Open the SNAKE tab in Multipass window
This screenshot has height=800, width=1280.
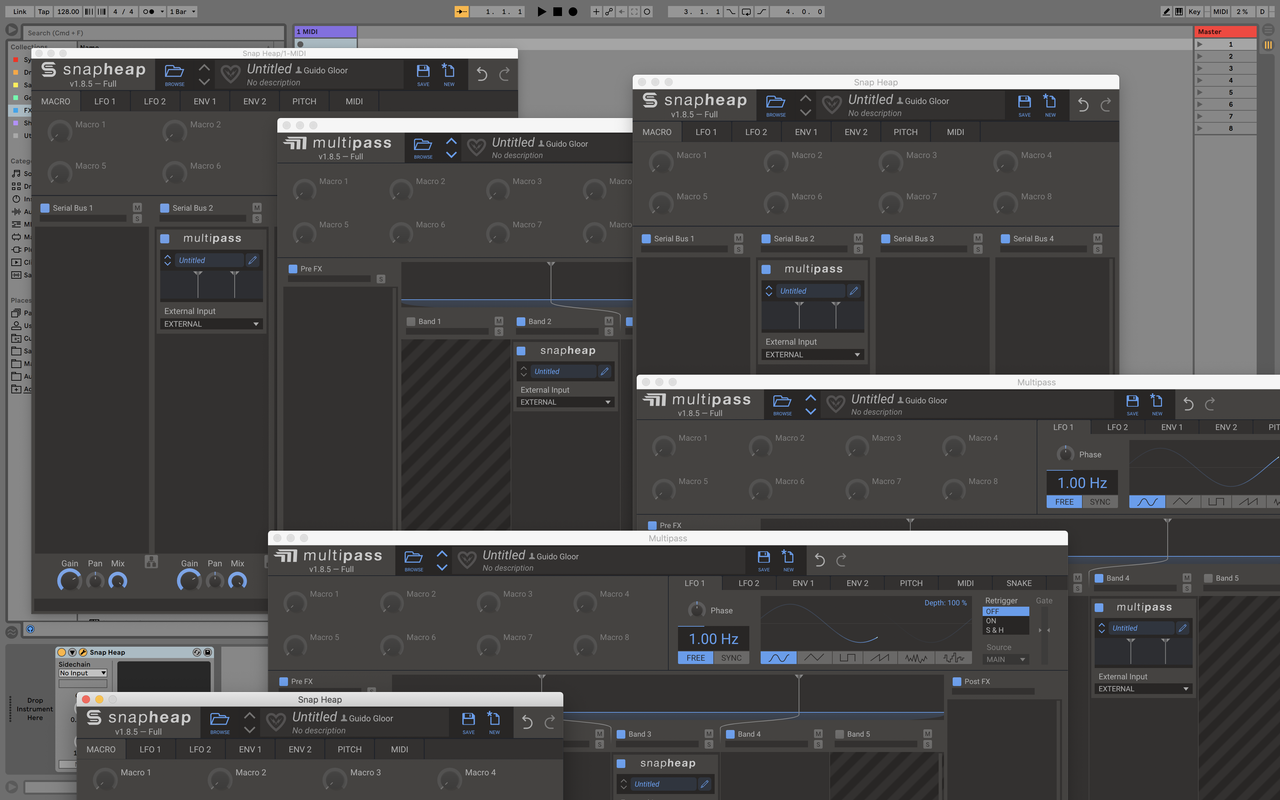click(1019, 583)
